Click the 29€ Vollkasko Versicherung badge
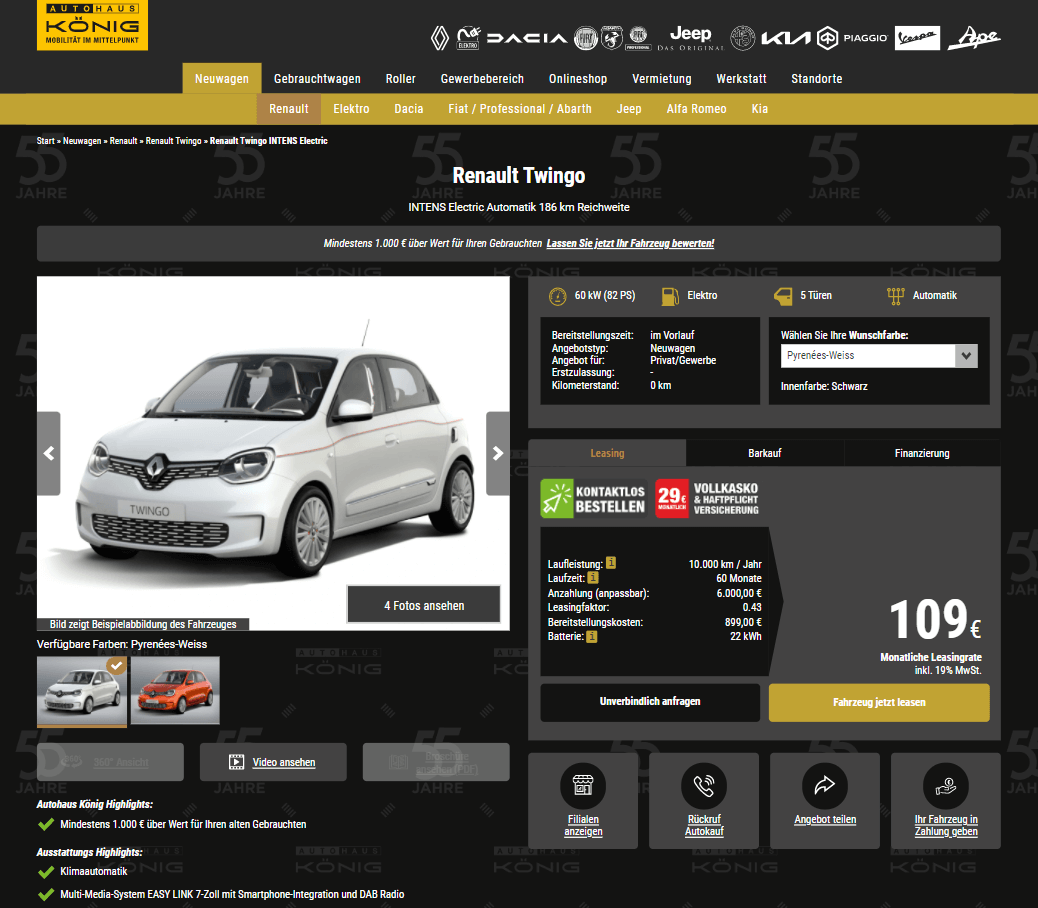The height and width of the screenshot is (908, 1038). click(x=708, y=498)
